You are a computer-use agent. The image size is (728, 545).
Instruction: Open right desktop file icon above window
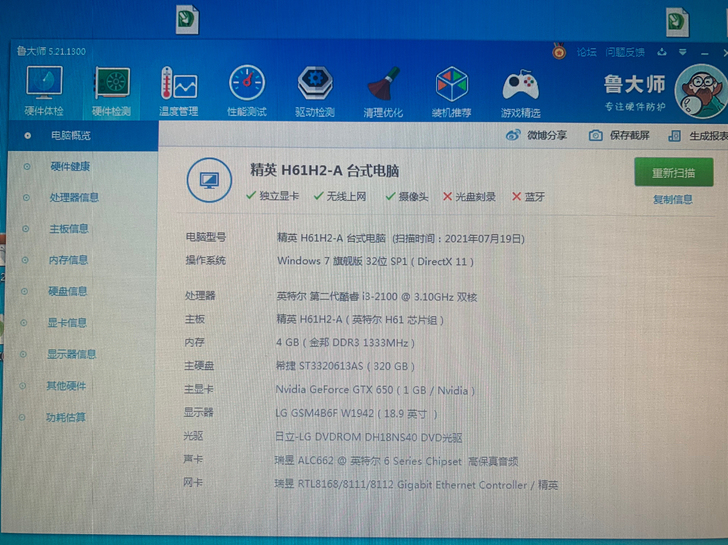click(x=677, y=21)
